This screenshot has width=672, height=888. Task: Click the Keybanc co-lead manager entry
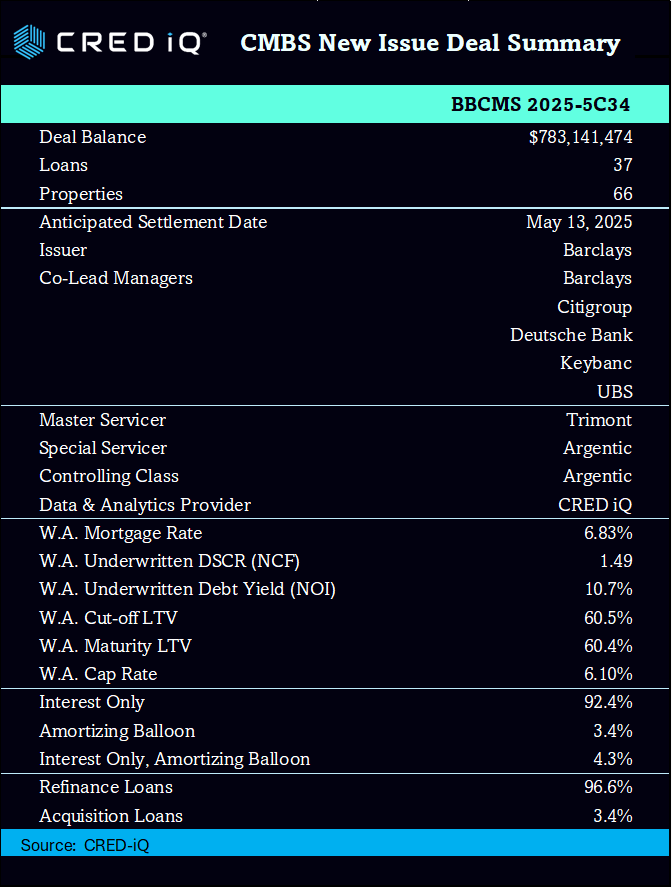[x=596, y=363]
